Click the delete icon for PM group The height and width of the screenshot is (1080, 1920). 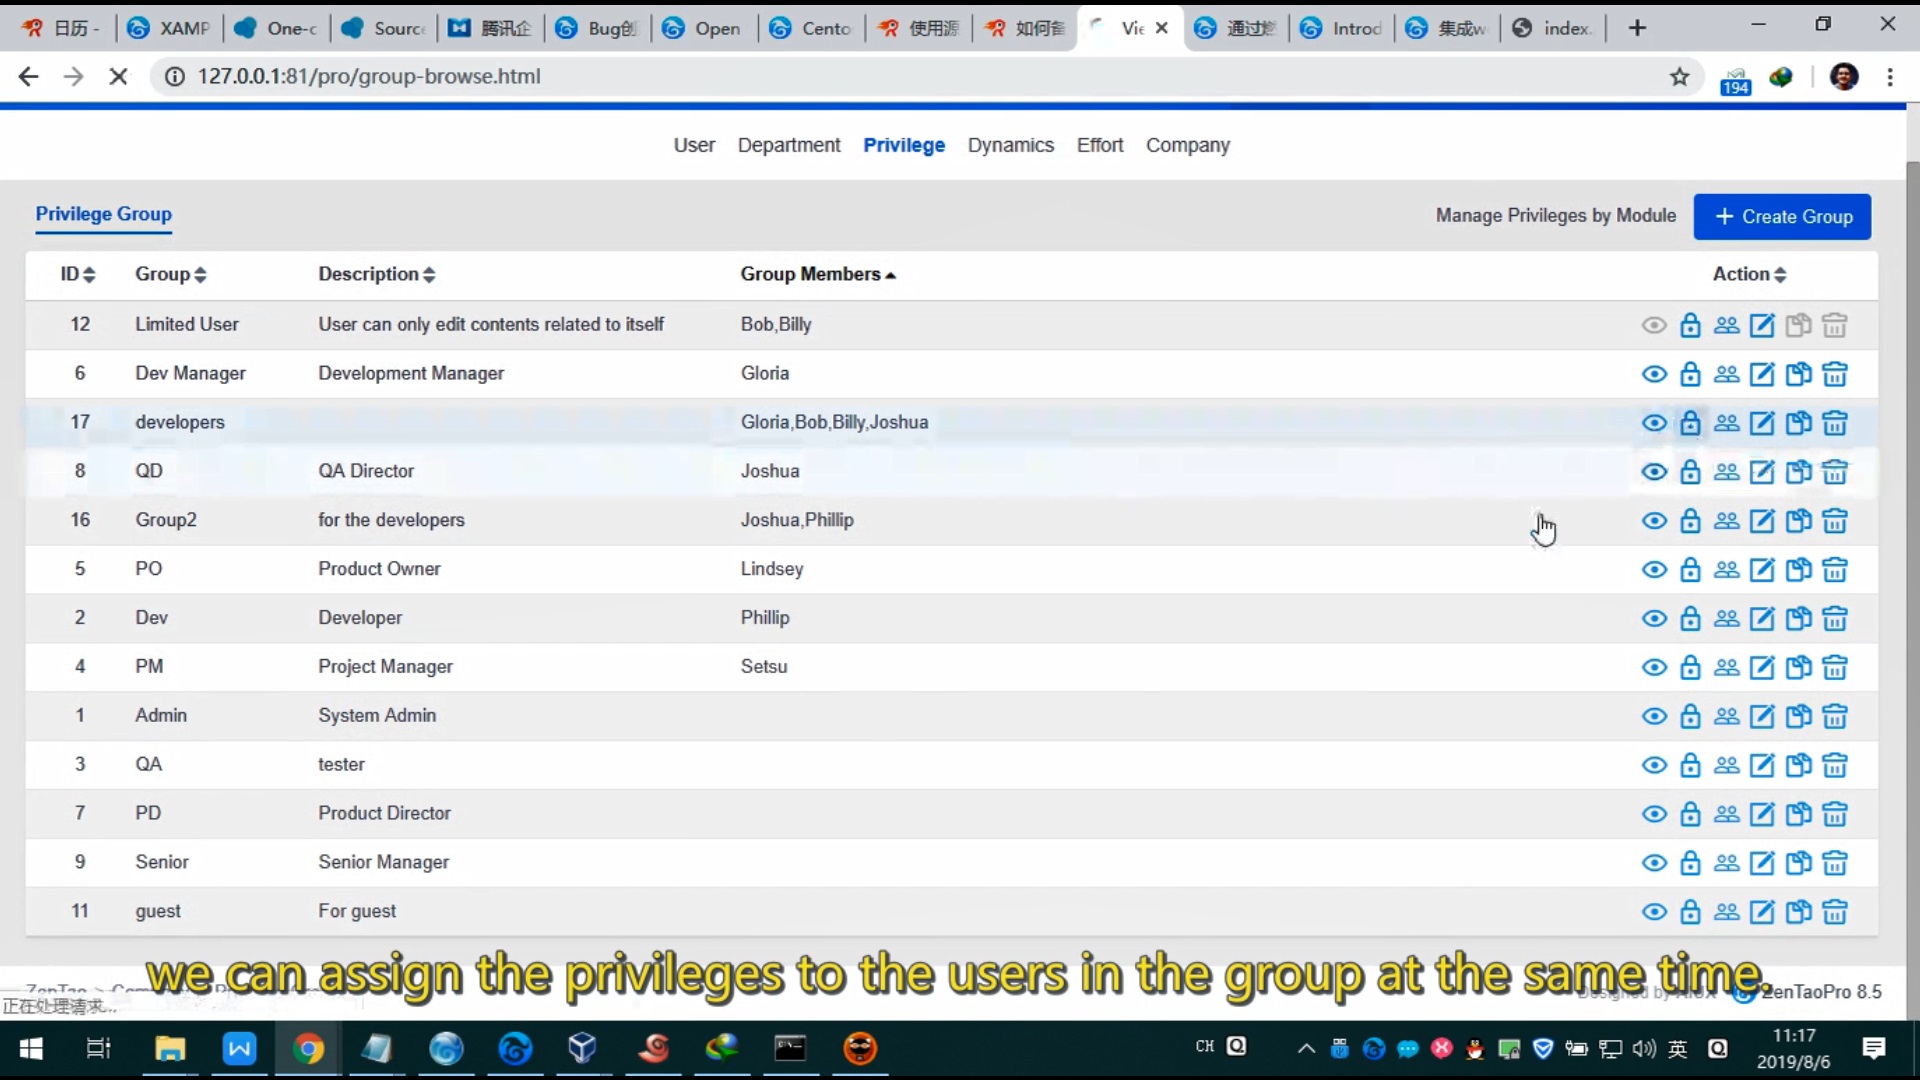coord(1836,666)
